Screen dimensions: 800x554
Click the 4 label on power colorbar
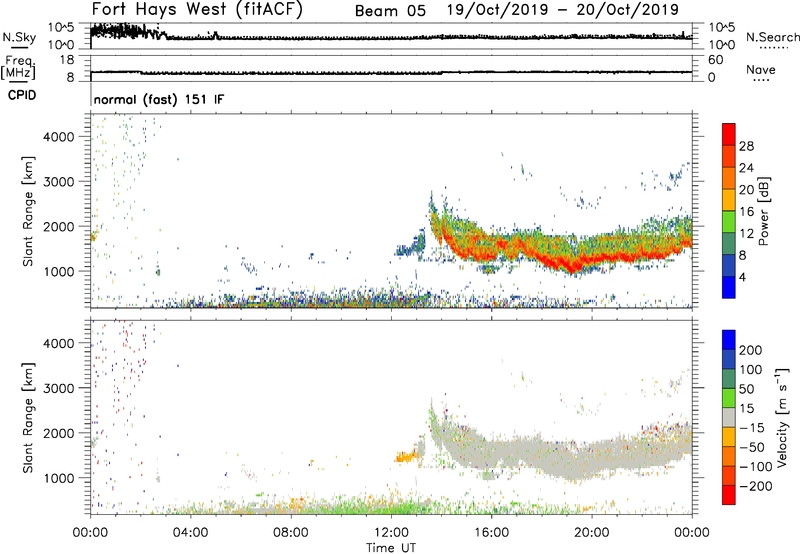[742, 277]
